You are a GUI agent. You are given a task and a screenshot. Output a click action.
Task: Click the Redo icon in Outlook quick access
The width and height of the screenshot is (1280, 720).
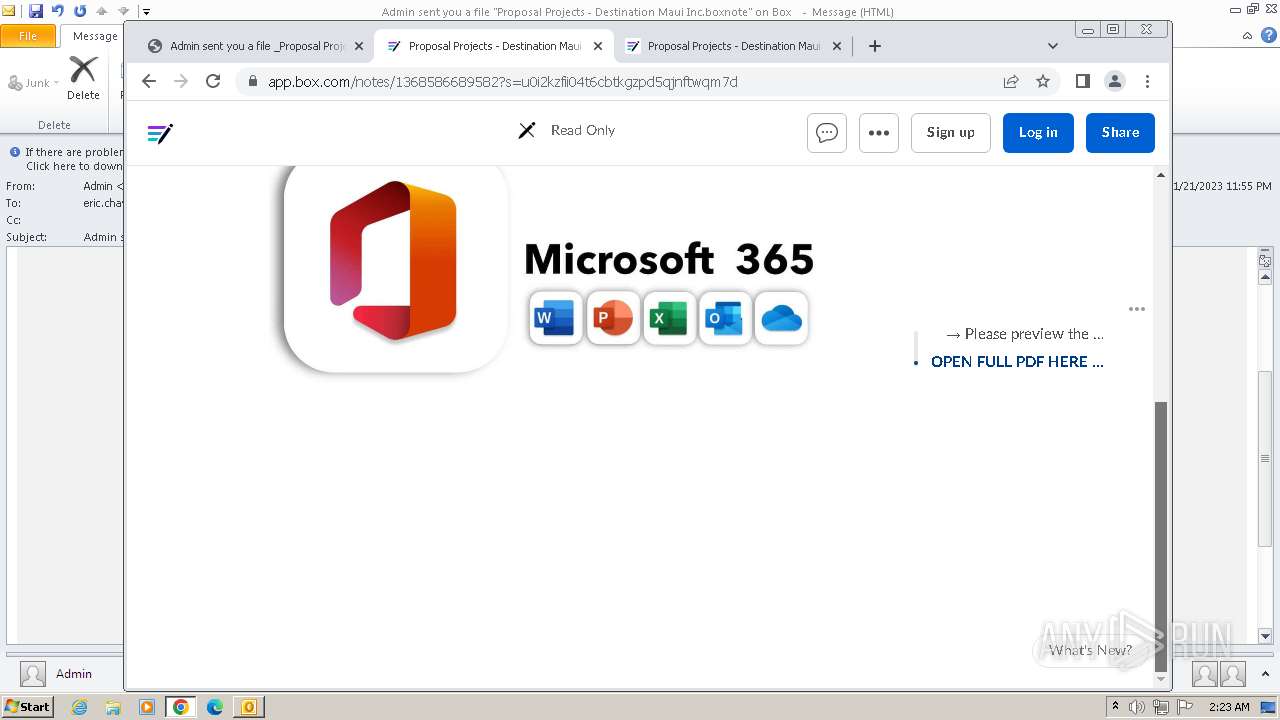[80, 11]
